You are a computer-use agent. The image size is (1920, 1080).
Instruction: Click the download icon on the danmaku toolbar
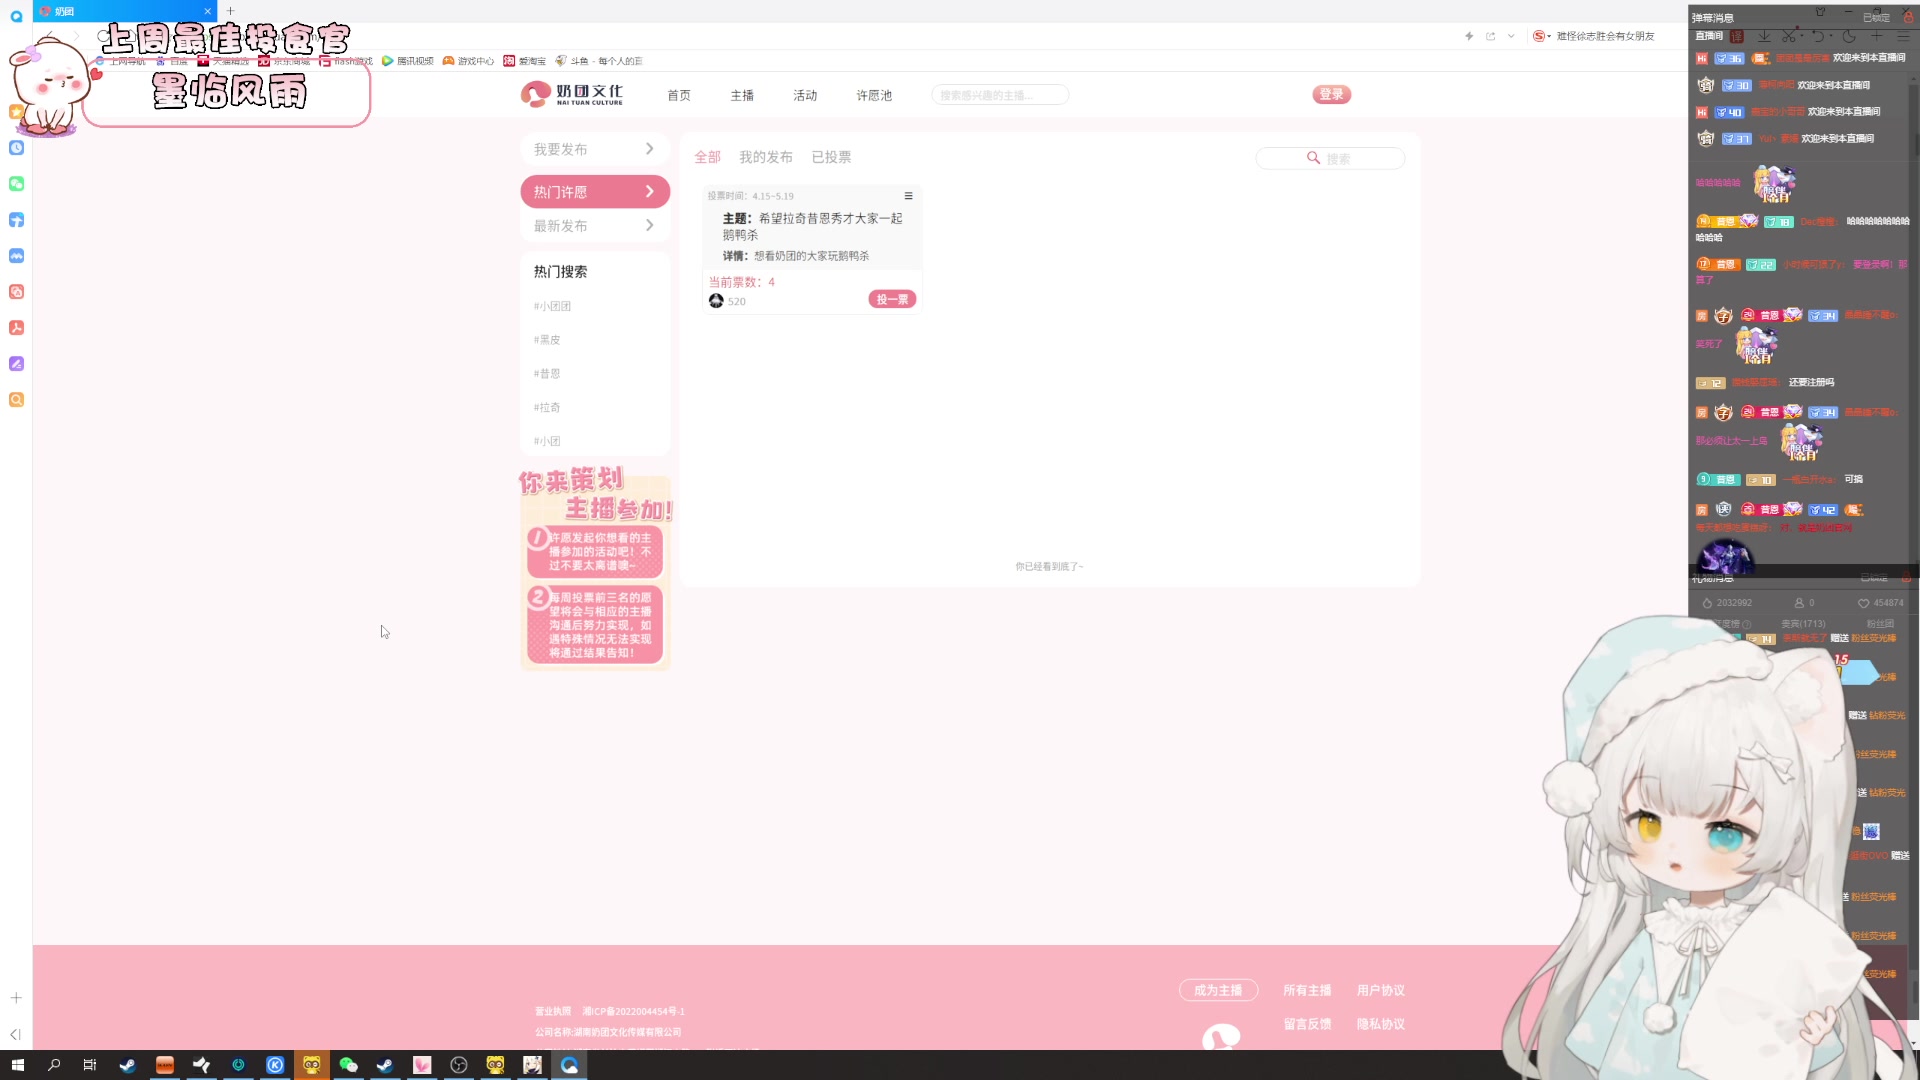pos(1764,36)
